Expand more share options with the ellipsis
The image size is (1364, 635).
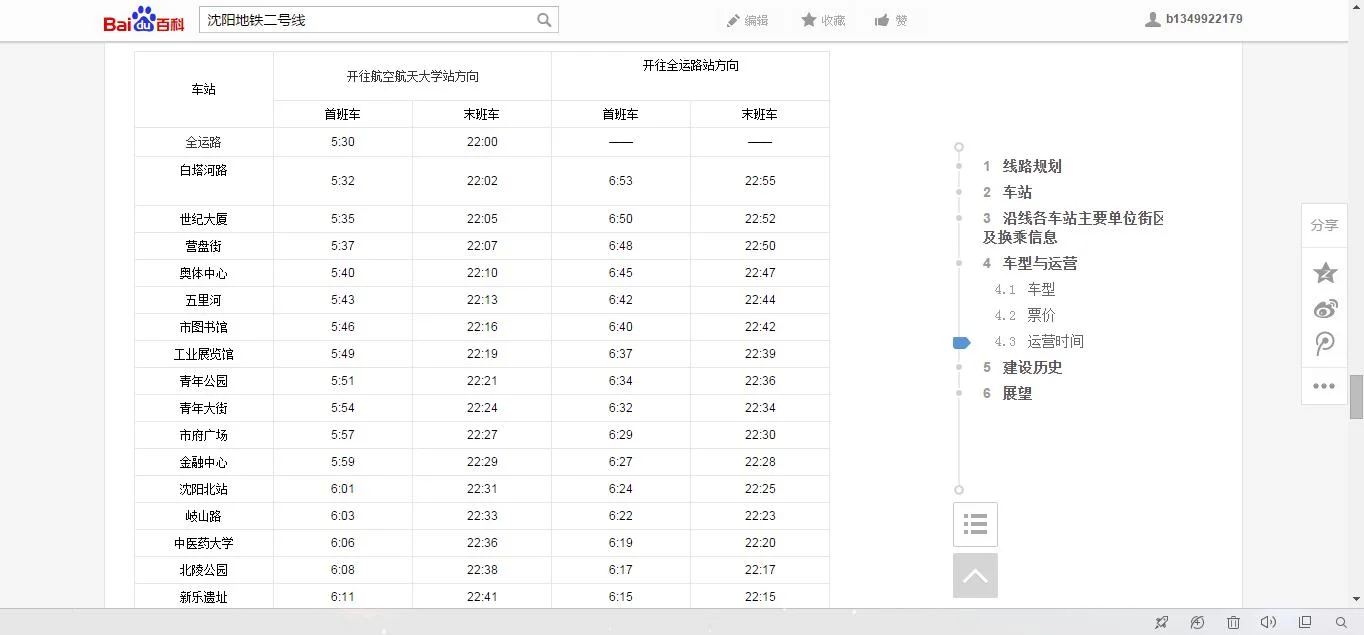[x=1324, y=385]
